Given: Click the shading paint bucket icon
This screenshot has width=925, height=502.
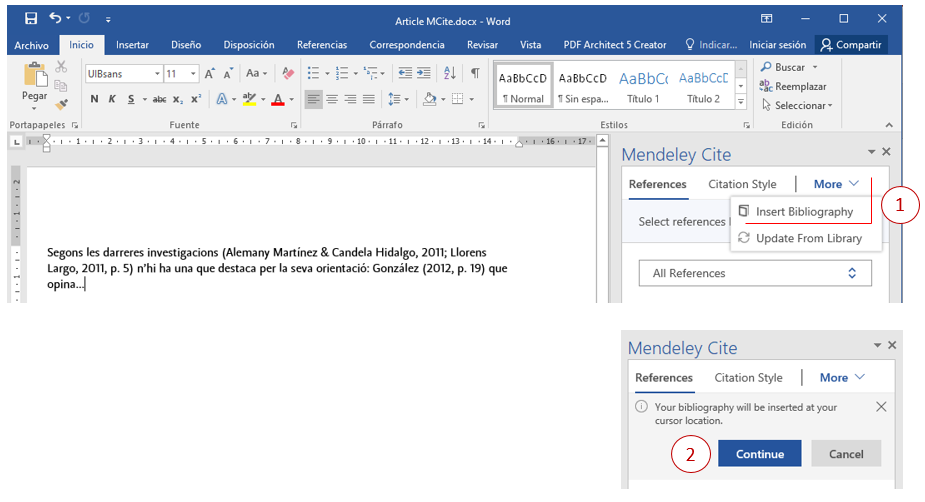Looking at the screenshot, I should [430, 99].
